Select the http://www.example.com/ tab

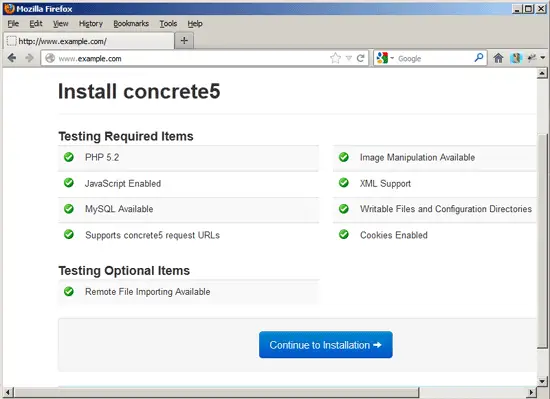(89, 41)
